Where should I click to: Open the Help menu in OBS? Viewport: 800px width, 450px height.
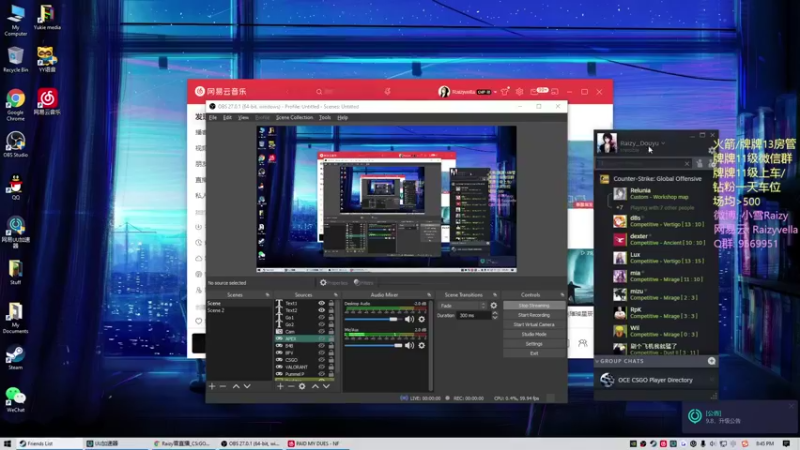[x=343, y=118]
